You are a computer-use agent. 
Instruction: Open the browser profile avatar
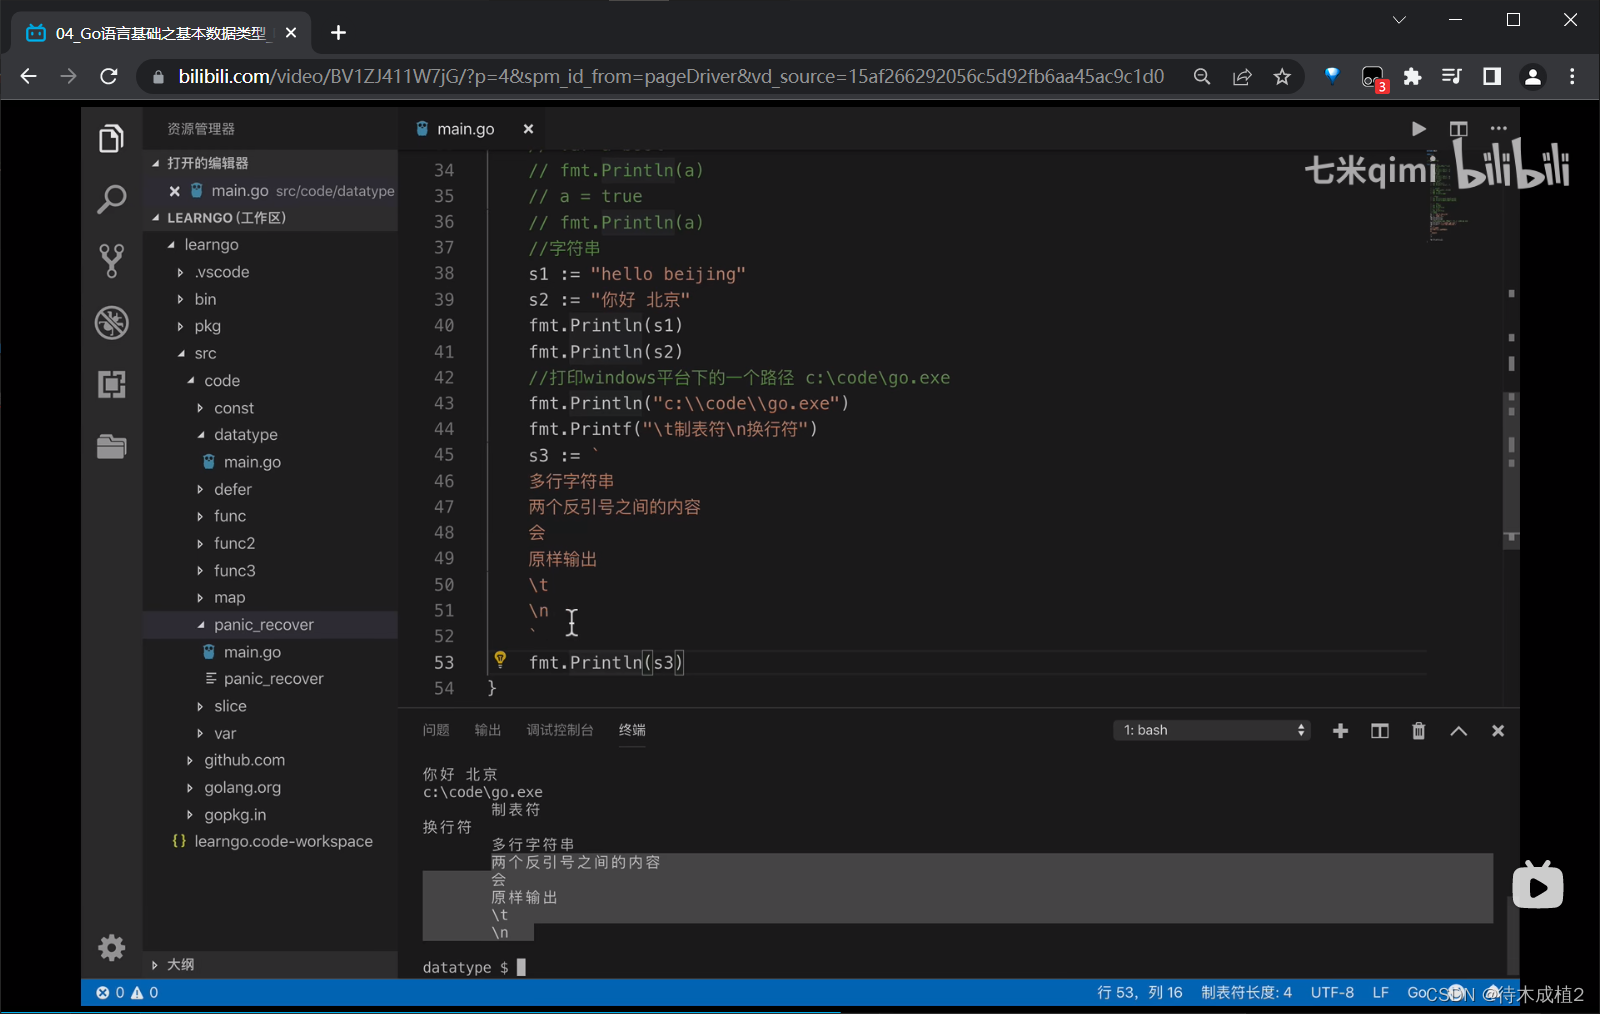pyautogui.click(x=1532, y=77)
